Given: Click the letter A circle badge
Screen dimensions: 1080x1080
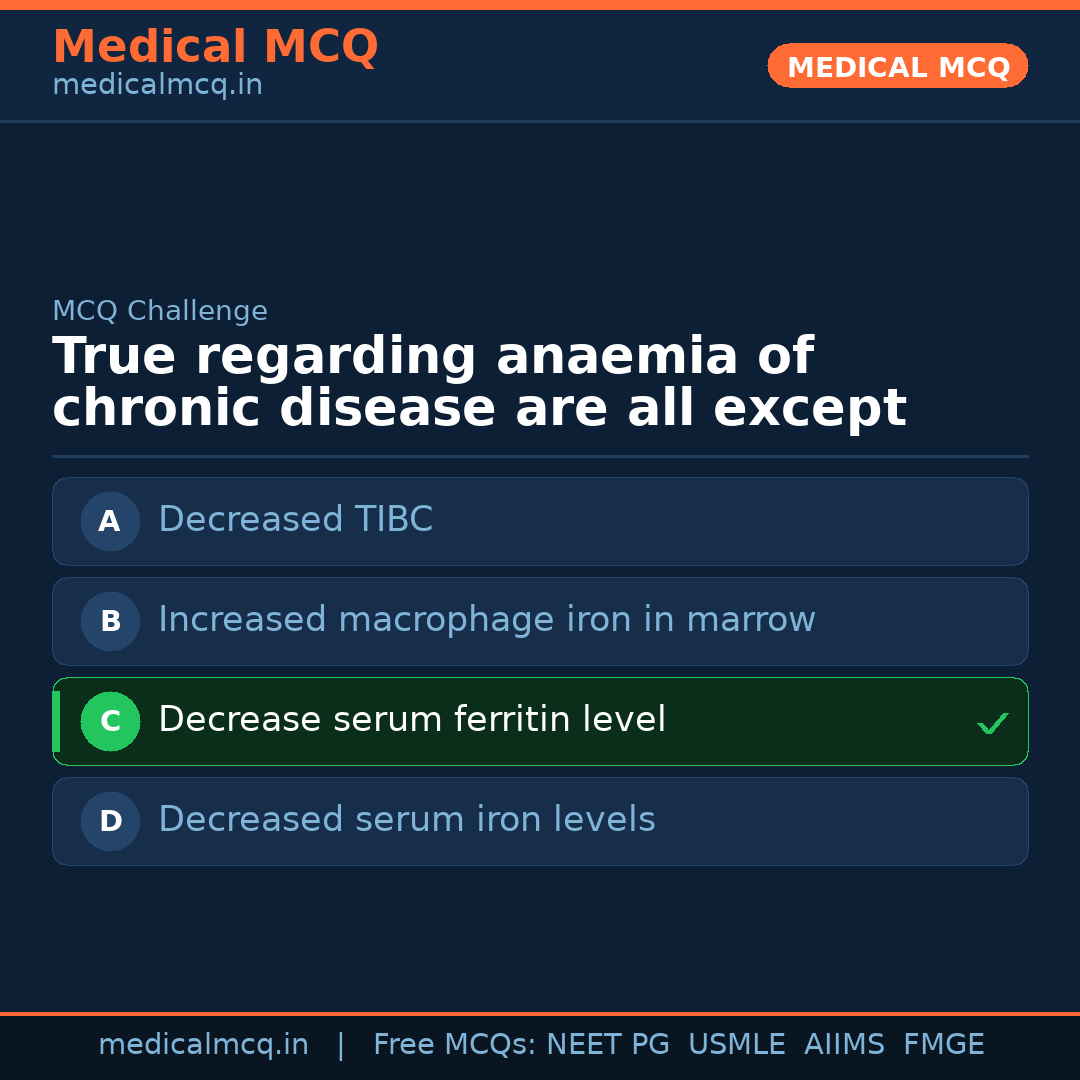Looking at the screenshot, I should click(x=110, y=521).
